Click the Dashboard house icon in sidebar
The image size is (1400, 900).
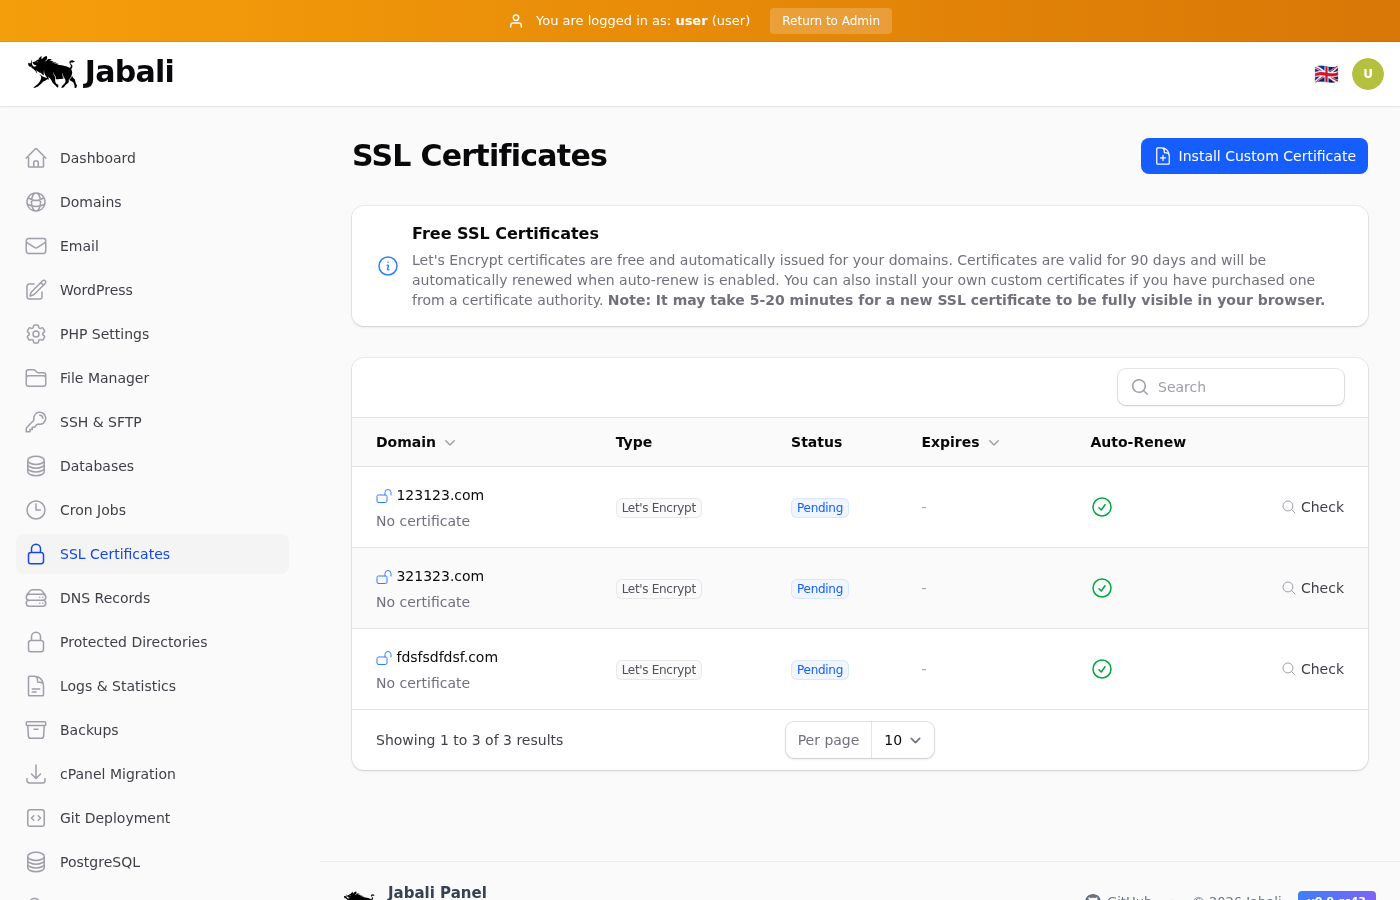[36, 158]
